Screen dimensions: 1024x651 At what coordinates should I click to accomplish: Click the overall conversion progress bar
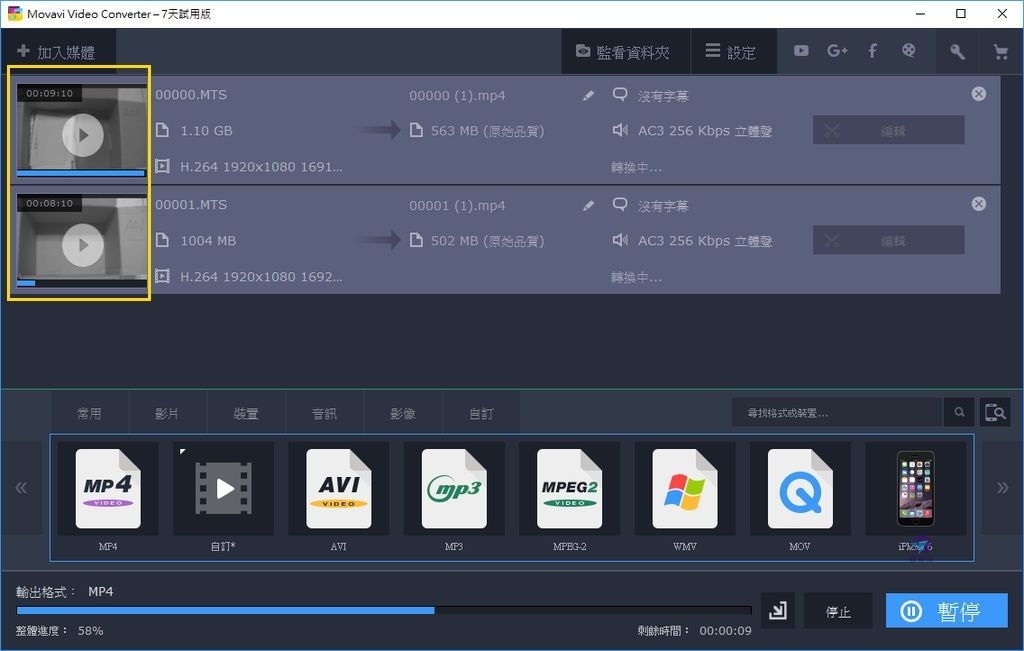point(384,611)
